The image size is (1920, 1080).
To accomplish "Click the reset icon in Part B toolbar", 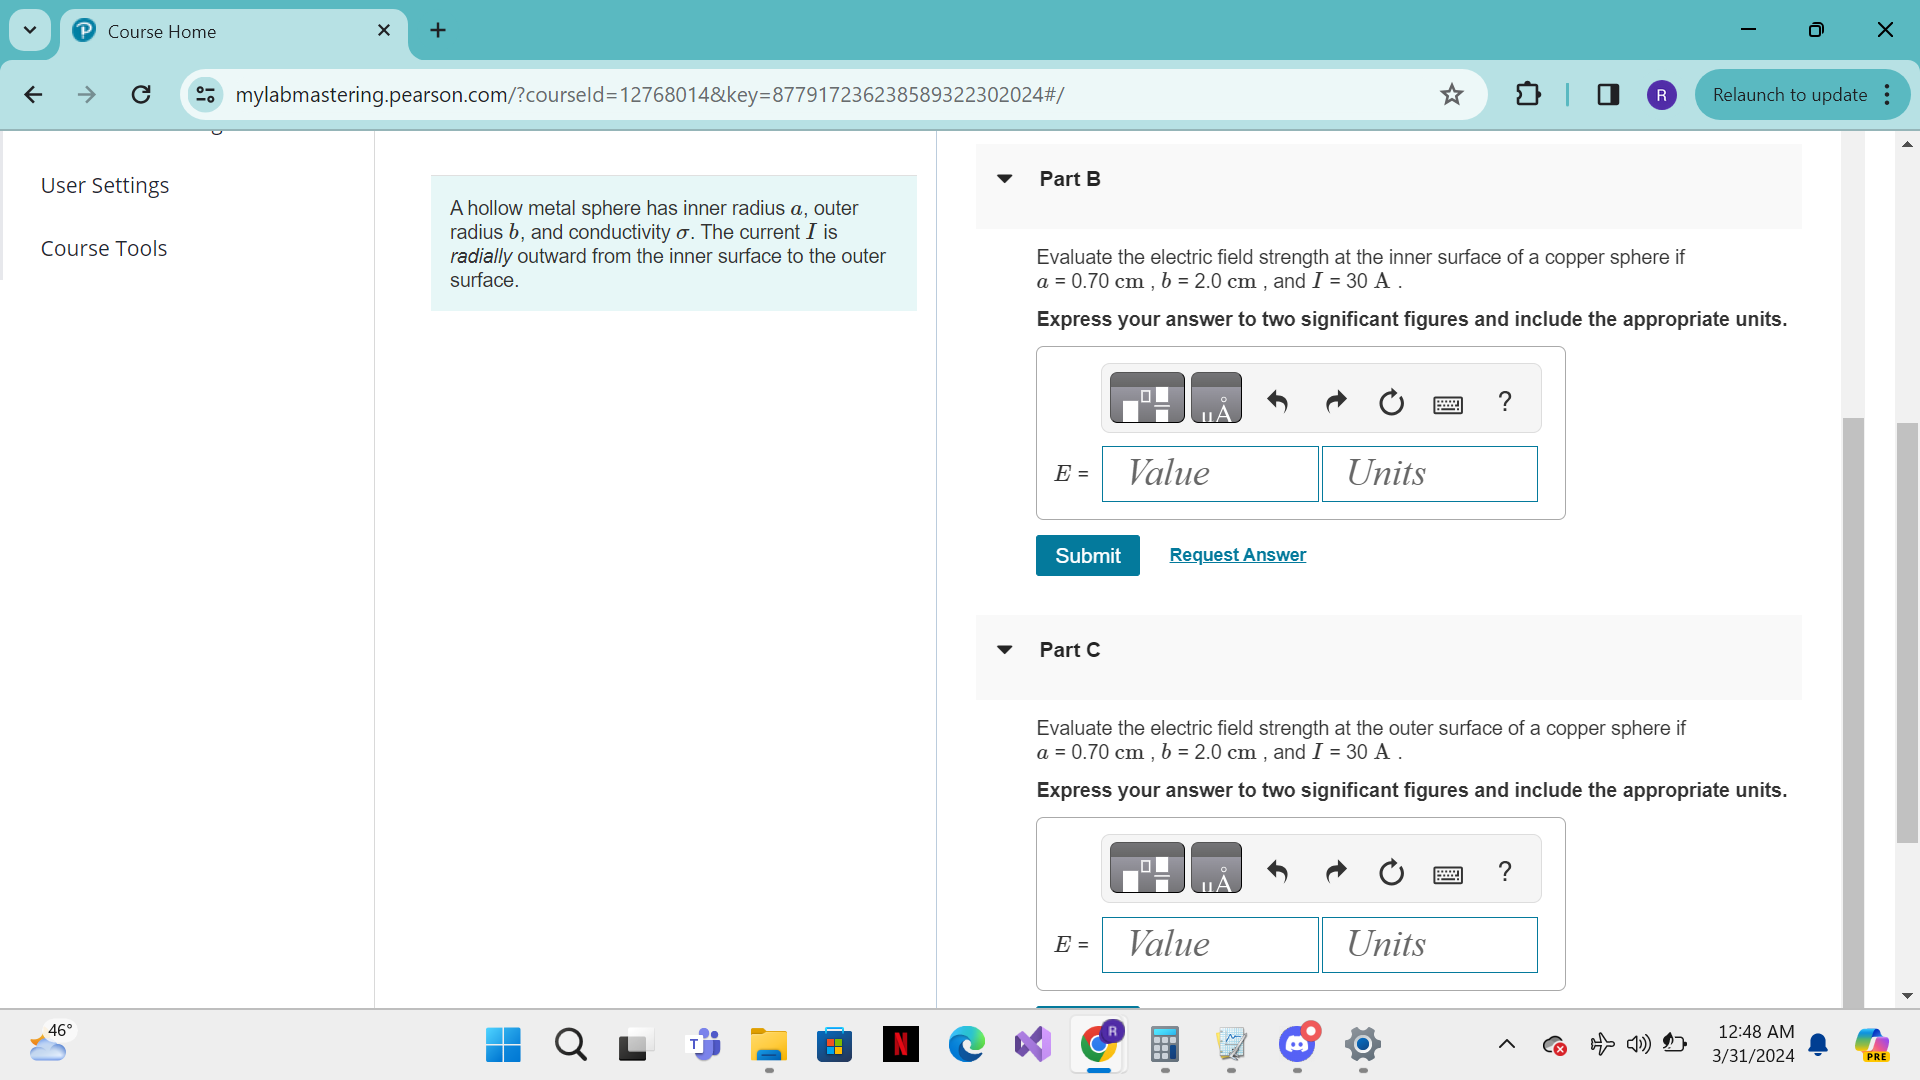I will point(1391,402).
